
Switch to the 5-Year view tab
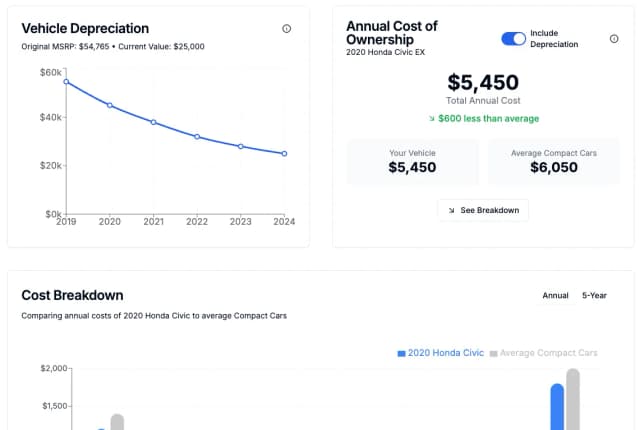[x=594, y=295]
